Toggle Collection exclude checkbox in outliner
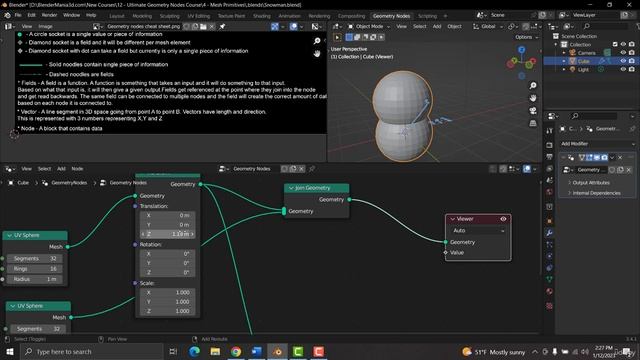This screenshot has height=360, width=640. click(x=615, y=44)
